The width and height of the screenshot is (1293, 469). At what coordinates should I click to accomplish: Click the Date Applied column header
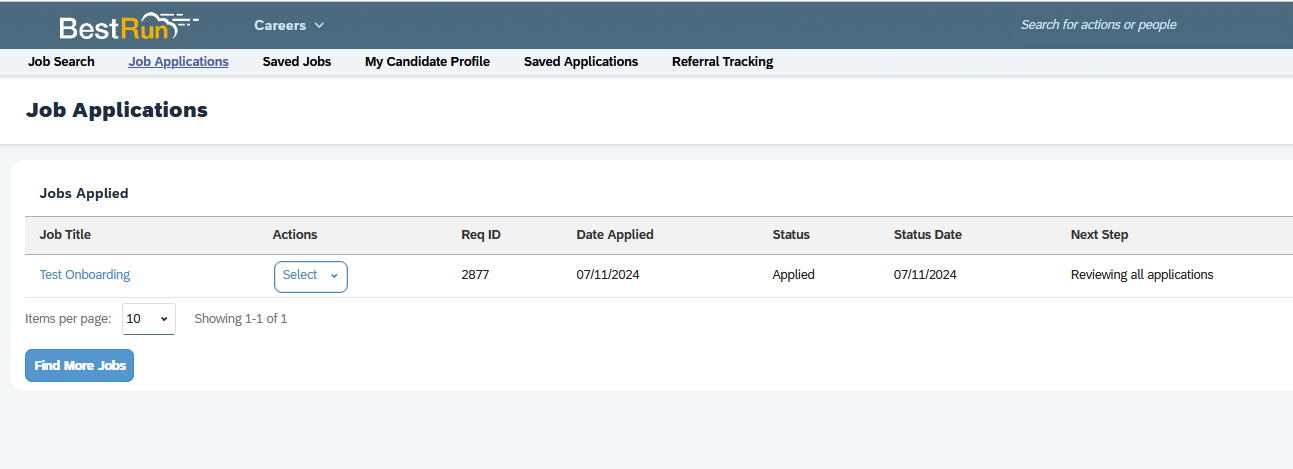click(x=615, y=235)
